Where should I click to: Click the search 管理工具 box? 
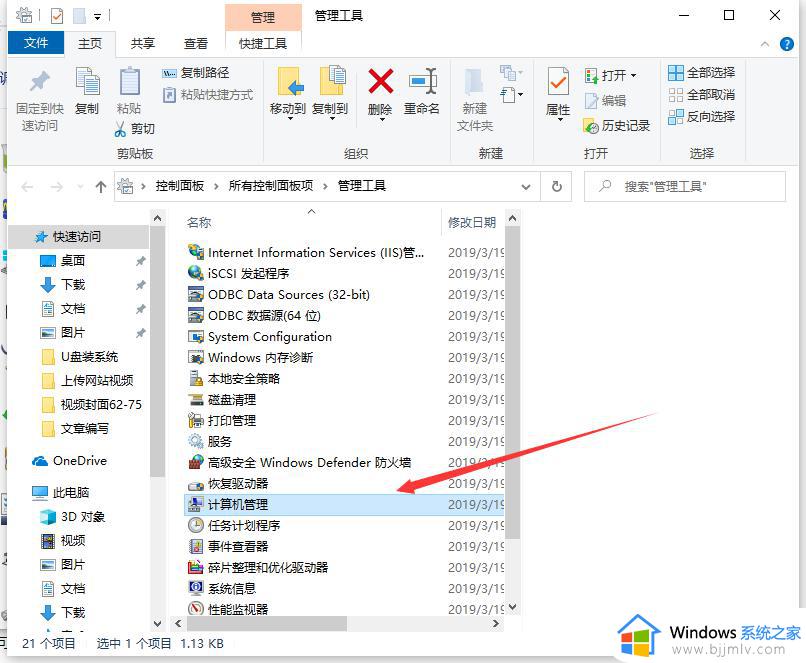click(685, 187)
